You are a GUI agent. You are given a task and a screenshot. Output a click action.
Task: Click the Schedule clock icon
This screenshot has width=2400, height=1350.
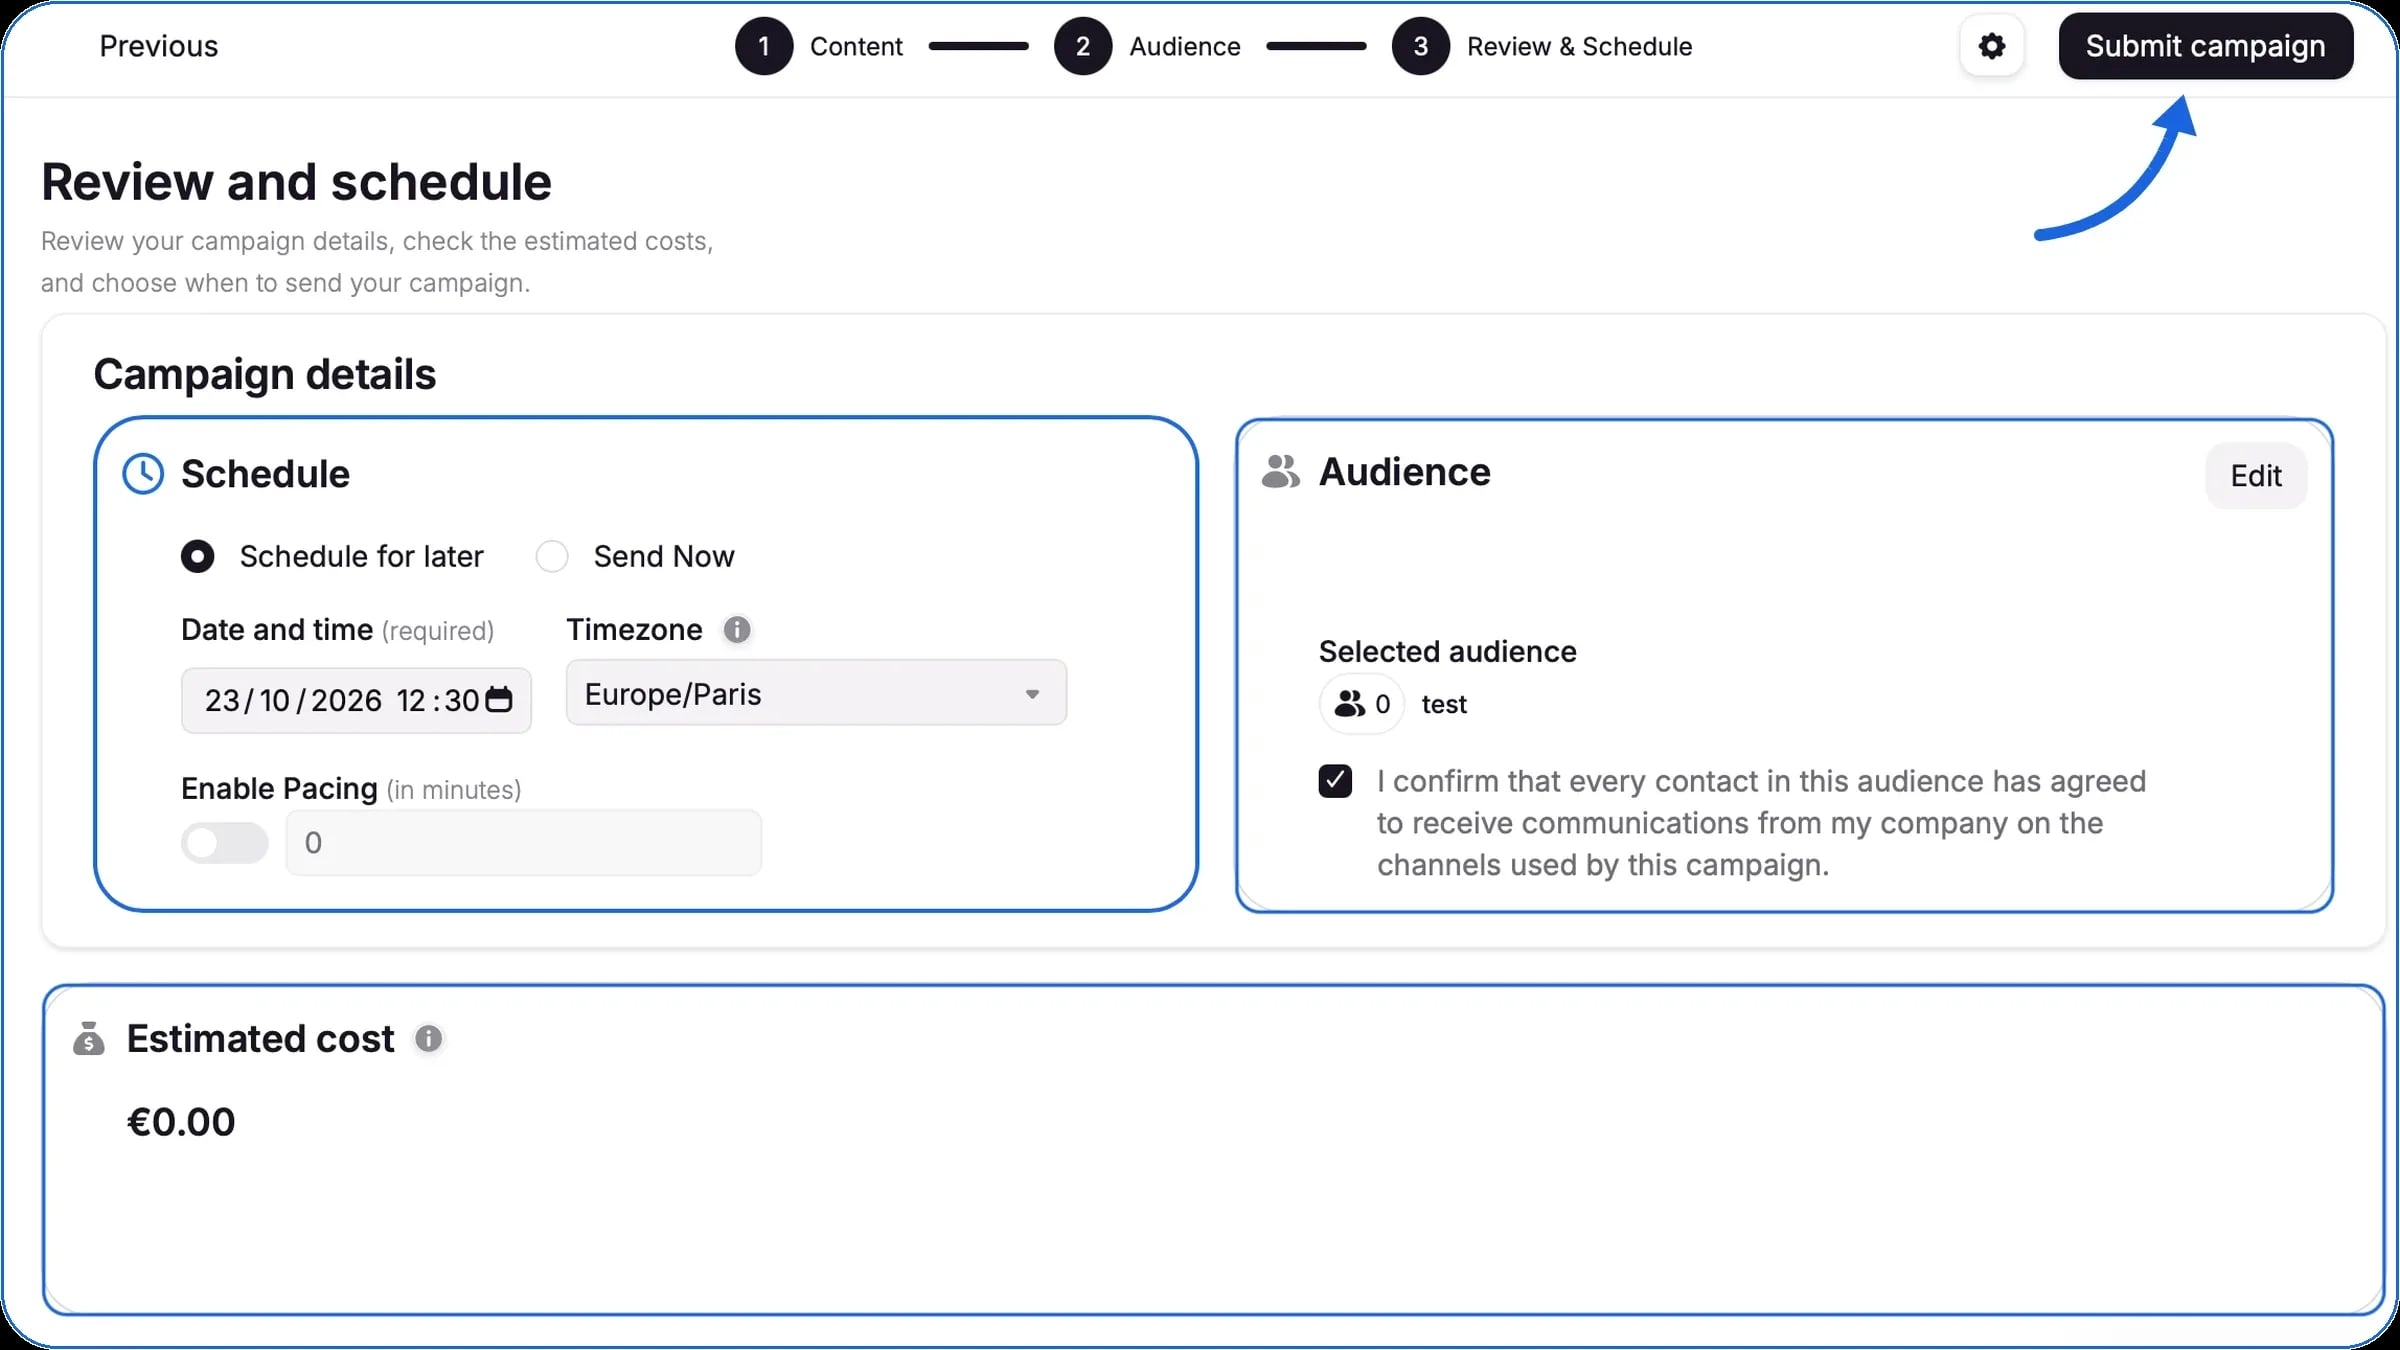[143, 474]
